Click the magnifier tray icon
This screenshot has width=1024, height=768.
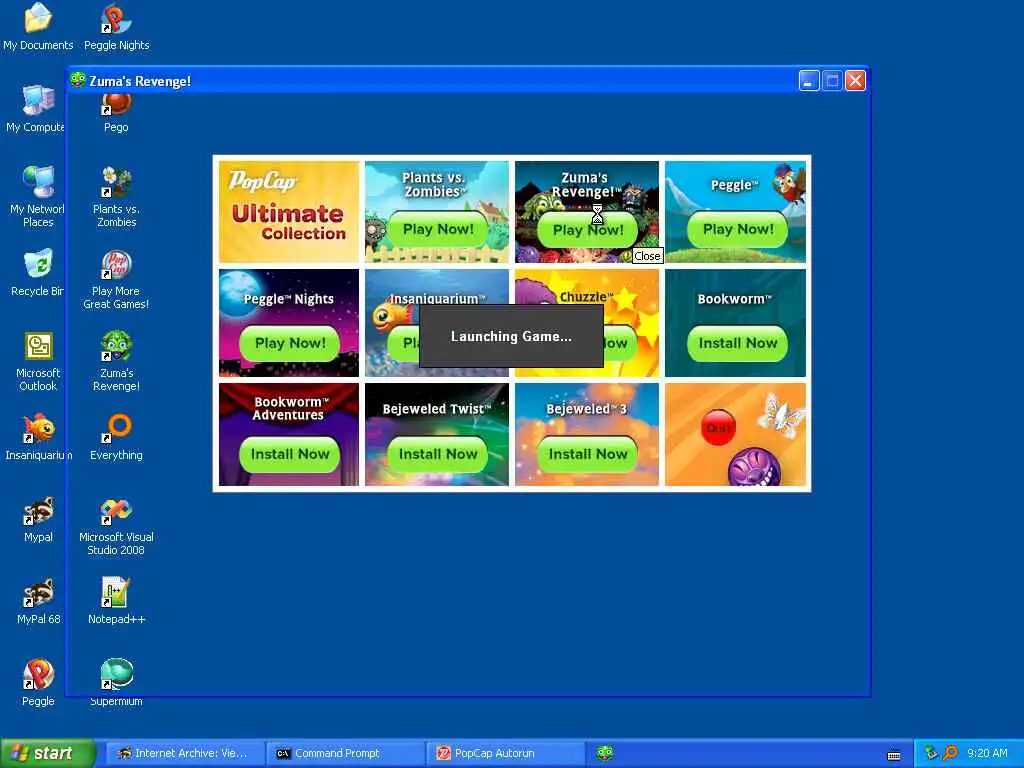(950, 754)
